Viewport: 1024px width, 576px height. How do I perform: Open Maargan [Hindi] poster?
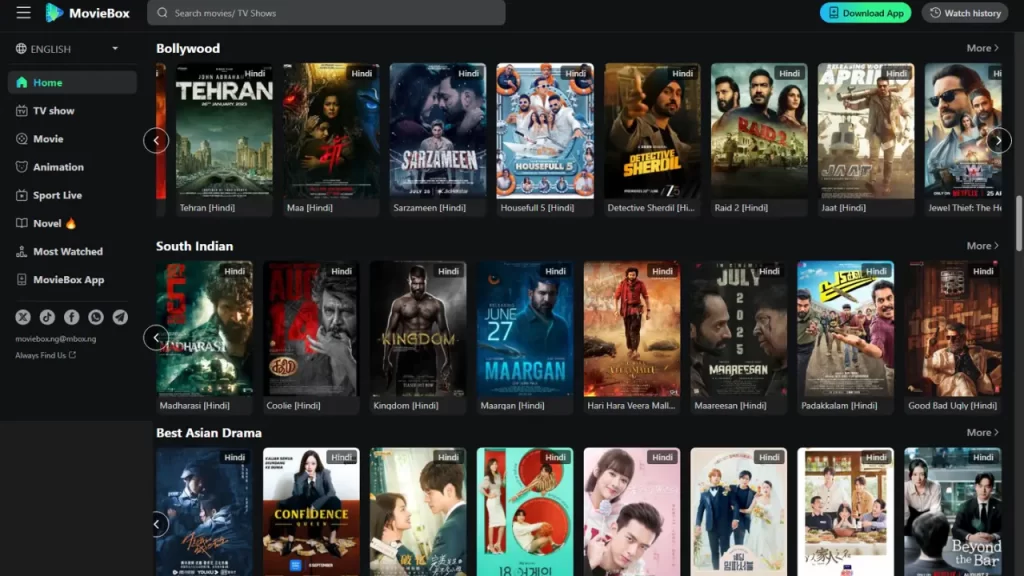525,328
